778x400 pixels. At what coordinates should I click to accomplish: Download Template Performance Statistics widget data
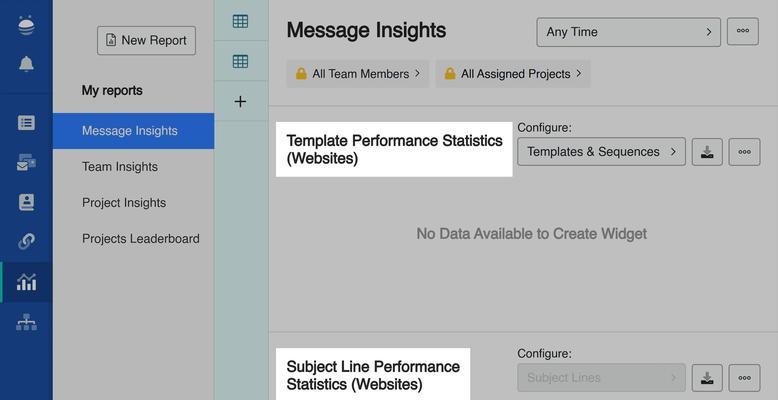[707, 152]
